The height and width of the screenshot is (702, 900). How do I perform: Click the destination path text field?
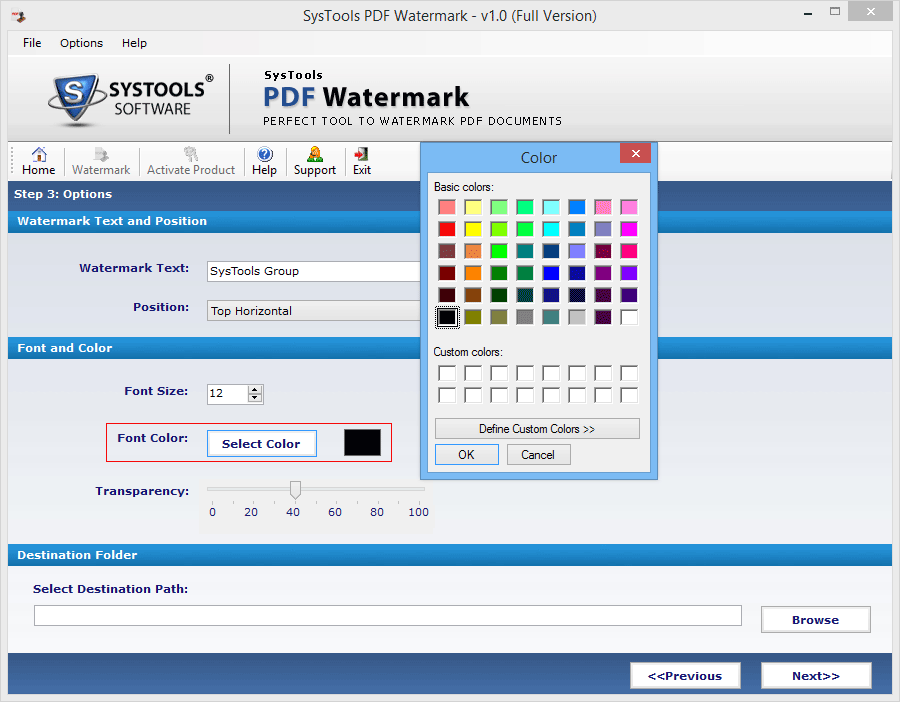pos(387,615)
